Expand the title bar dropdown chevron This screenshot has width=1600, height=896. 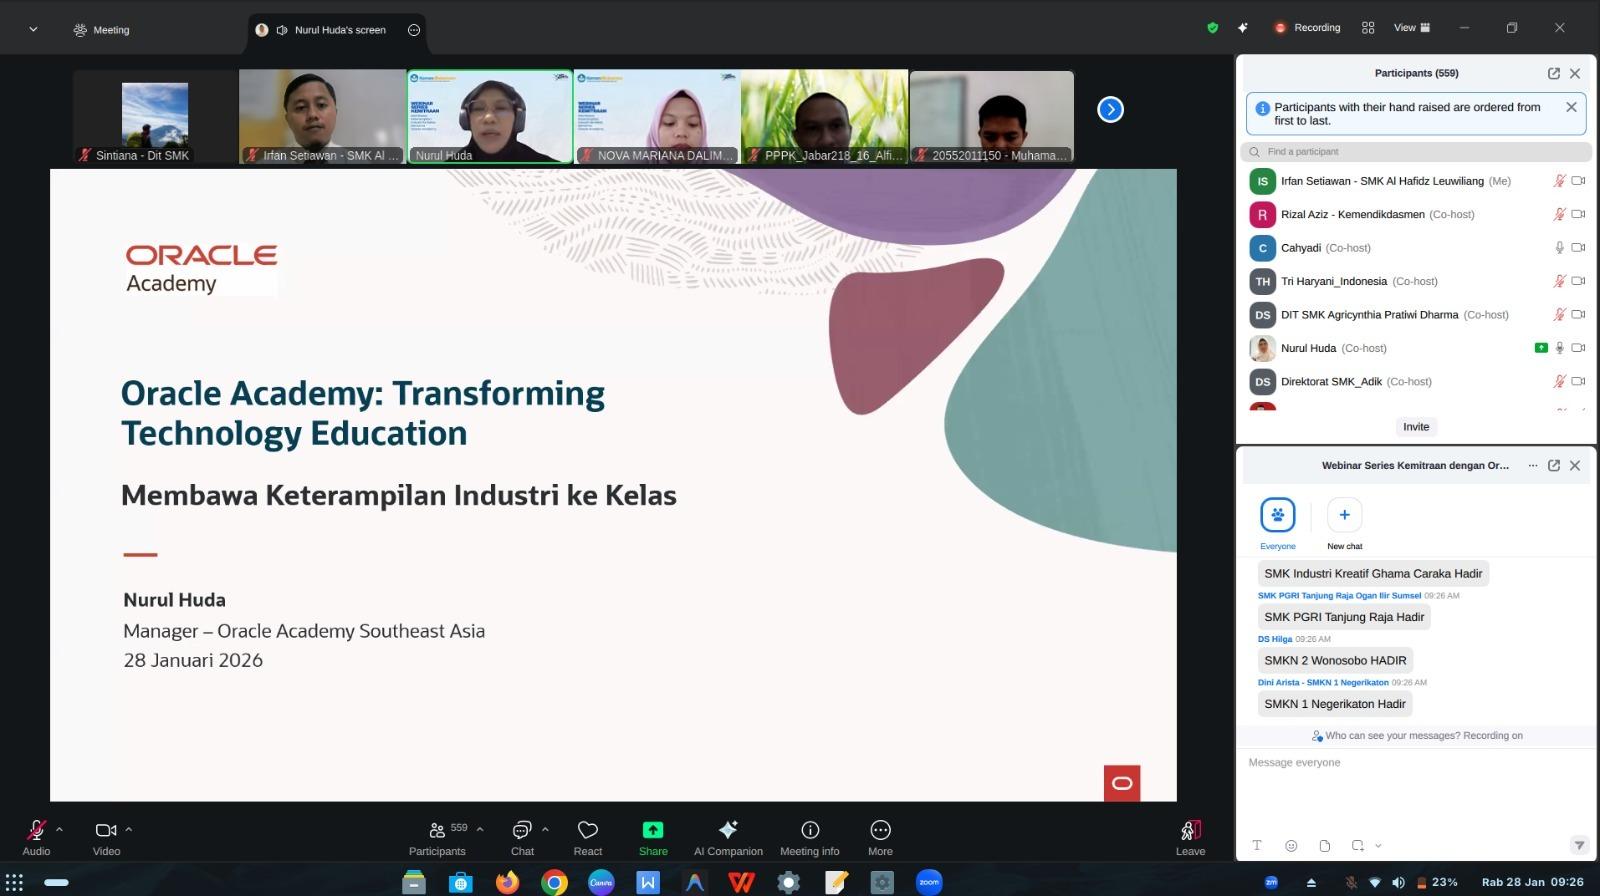point(33,30)
